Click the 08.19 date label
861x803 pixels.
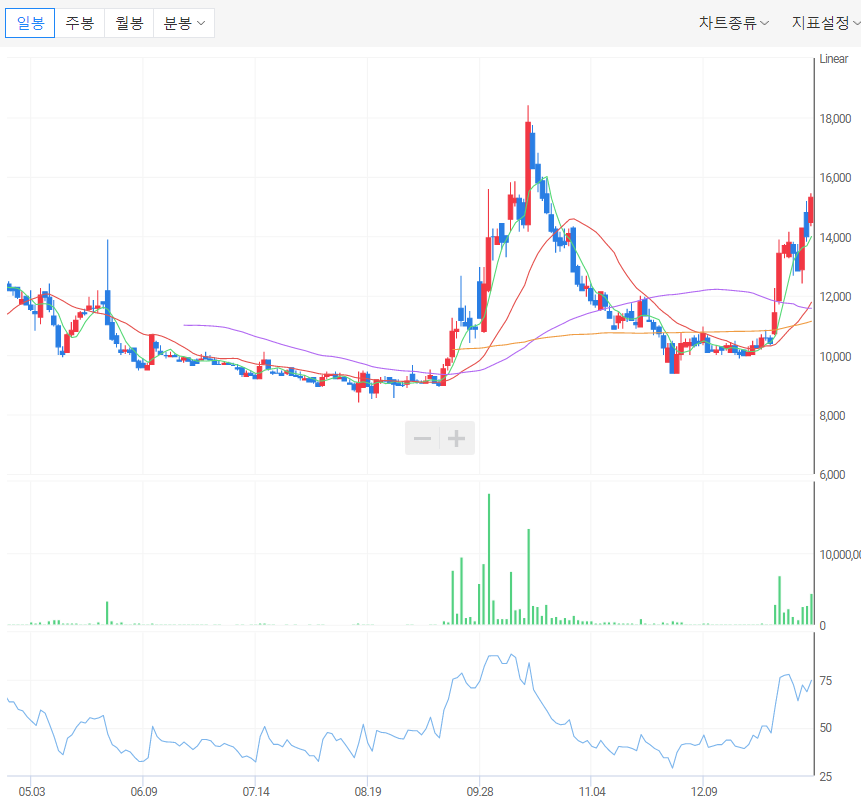click(368, 791)
